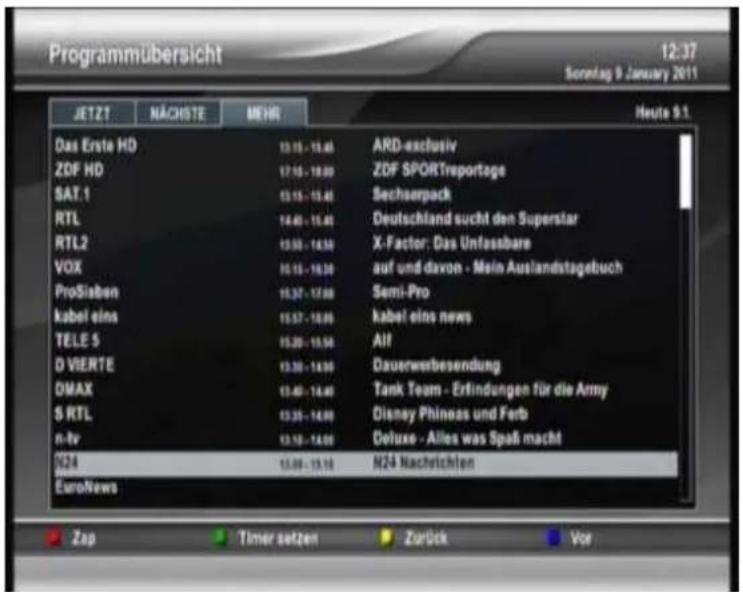Viewport: 743px width, 592px height.
Task: Click the 12:37 clock display
Action: (679, 52)
